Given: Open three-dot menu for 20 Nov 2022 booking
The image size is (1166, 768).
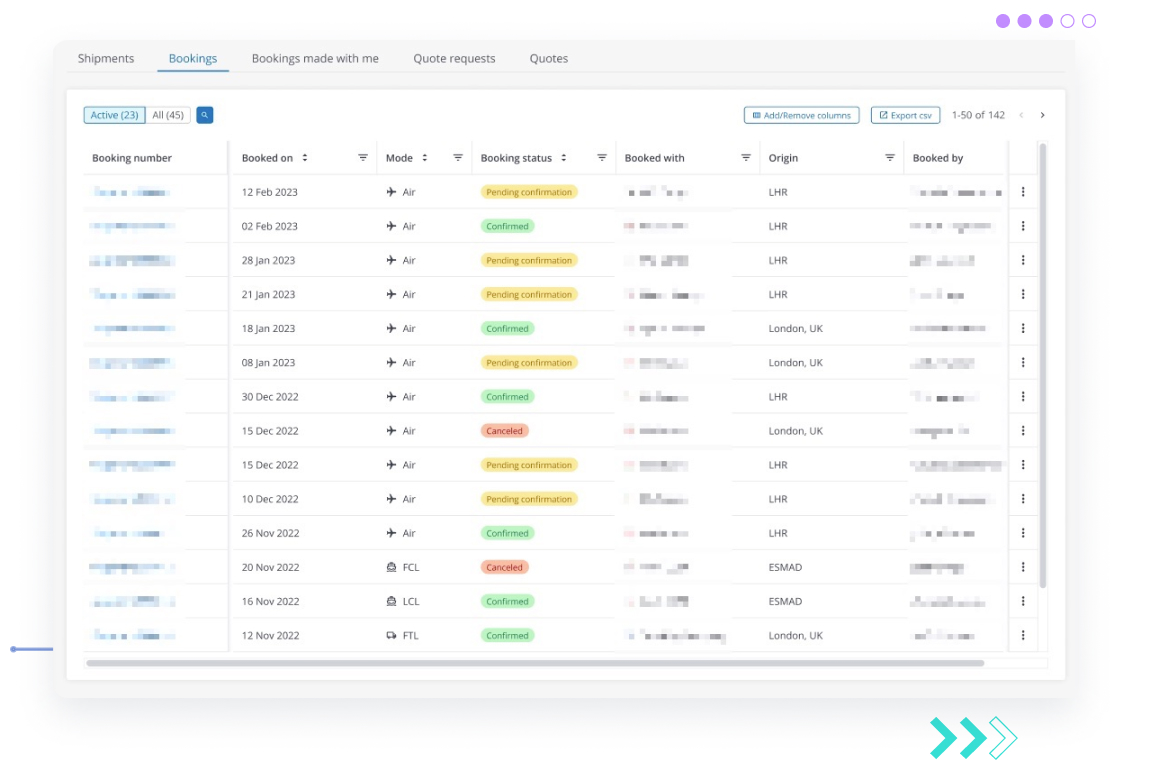Looking at the screenshot, I should [x=1023, y=567].
